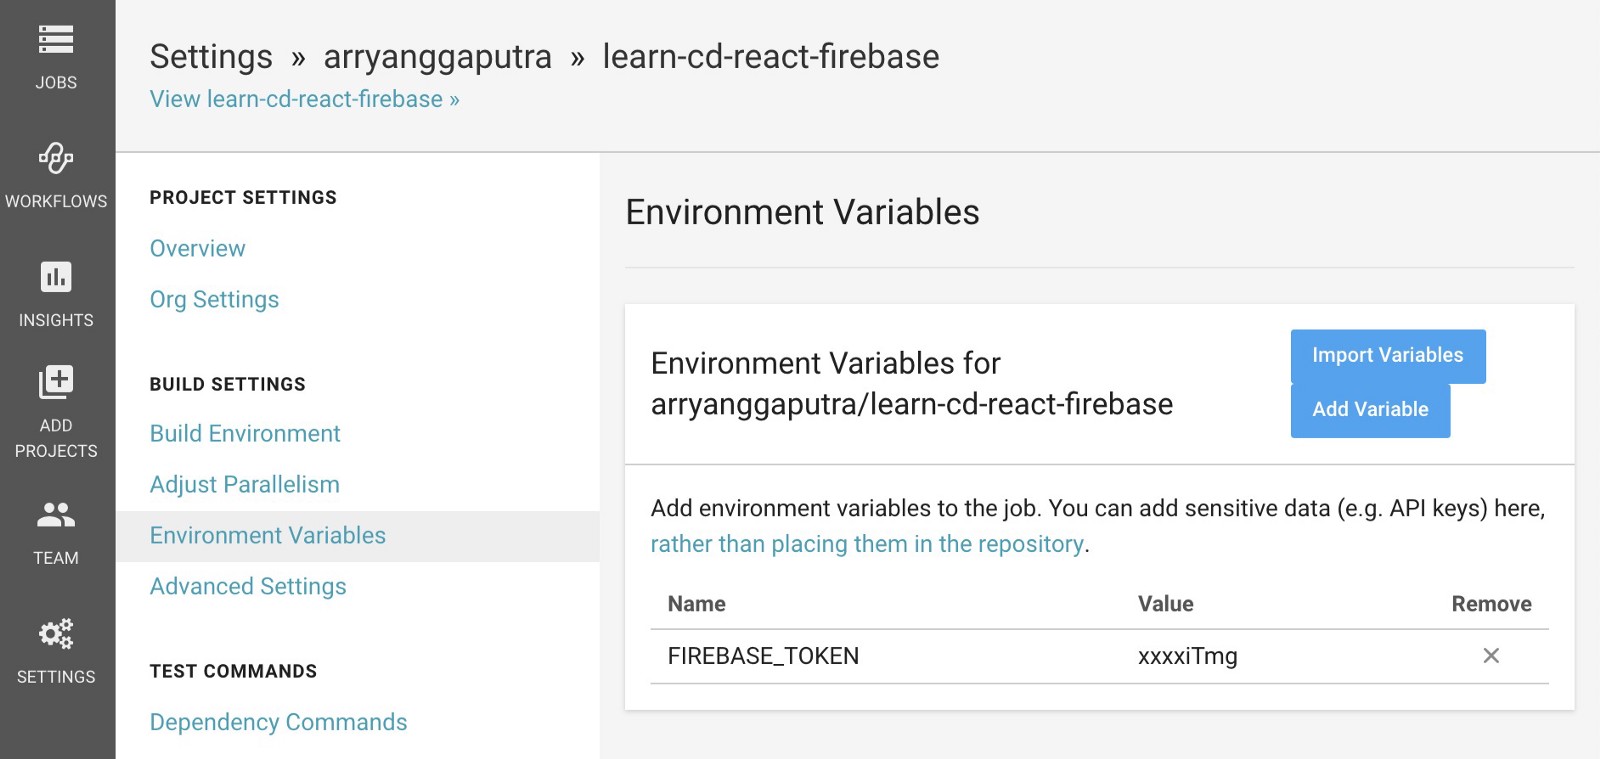This screenshot has height=759, width=1600.
Task: Remove the FIREBASE_TOKEN variable
Action: tap(1491, 656)
